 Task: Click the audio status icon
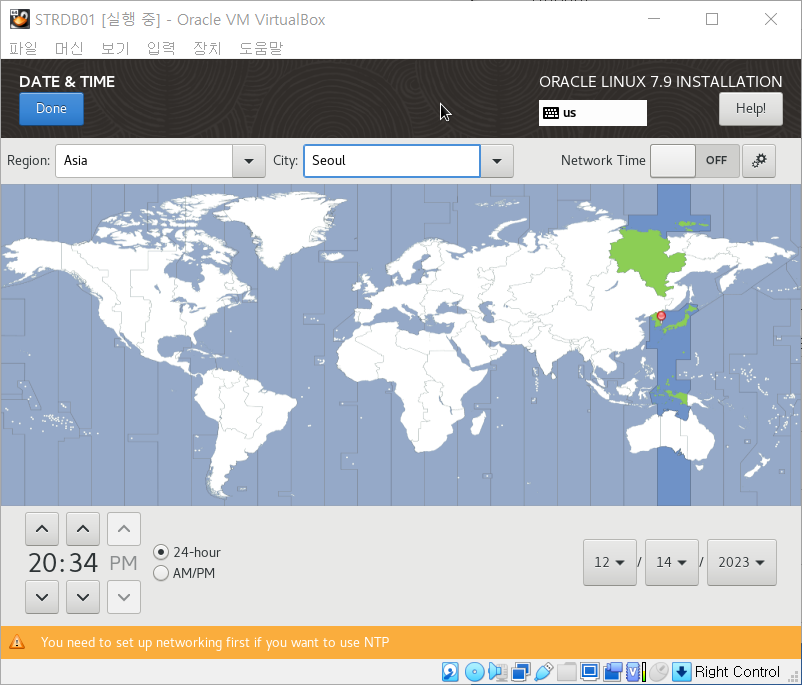coord(498,672)
